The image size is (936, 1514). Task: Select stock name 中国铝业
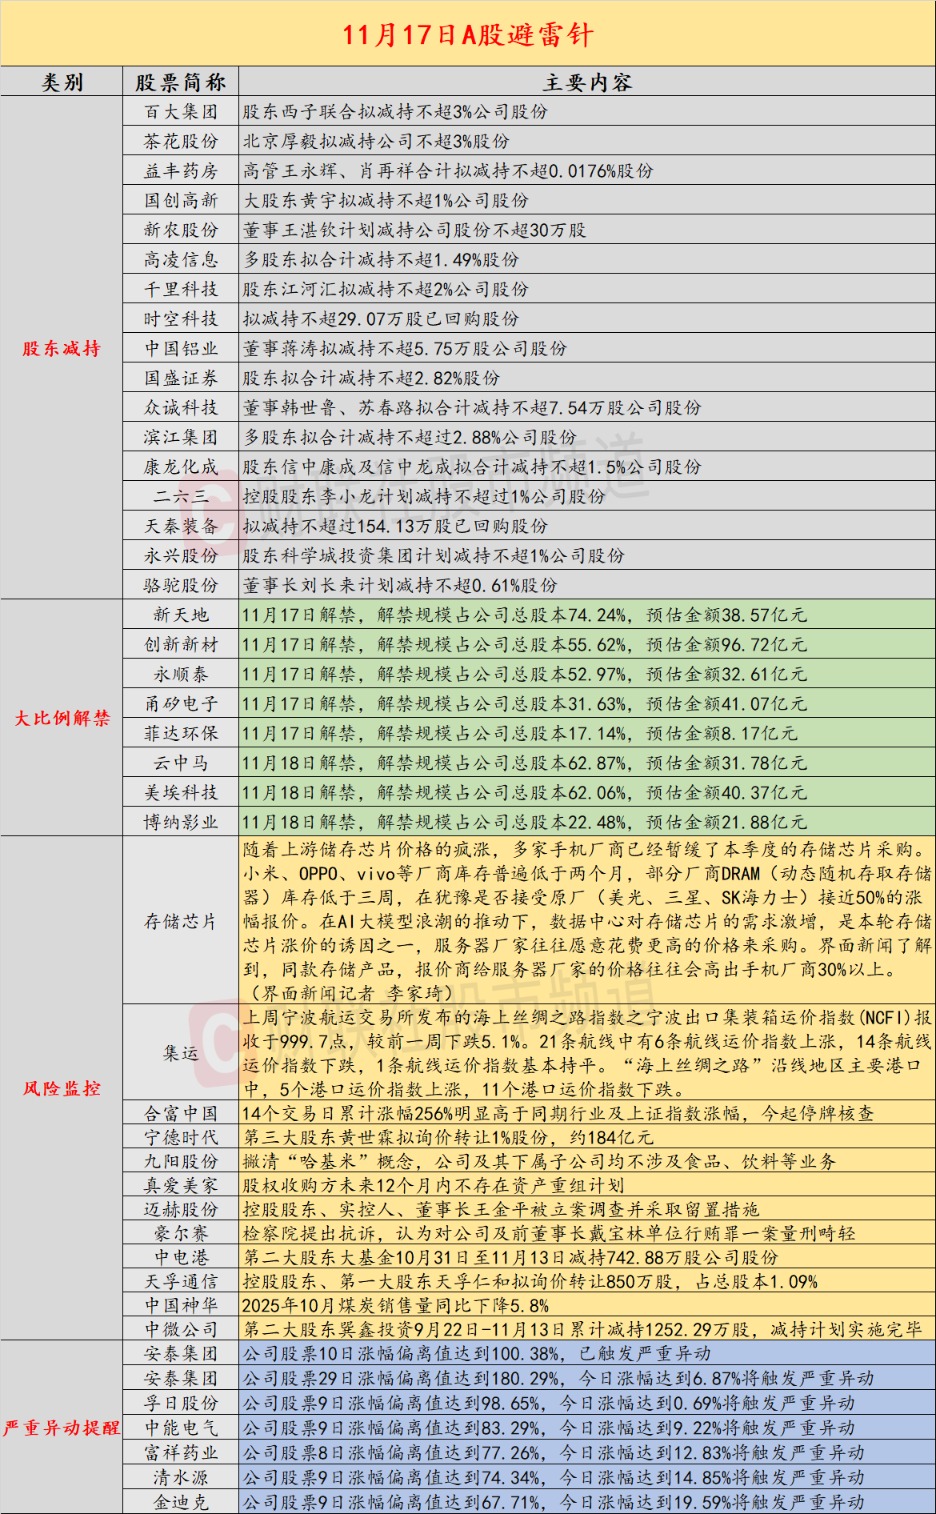point(181,349)
